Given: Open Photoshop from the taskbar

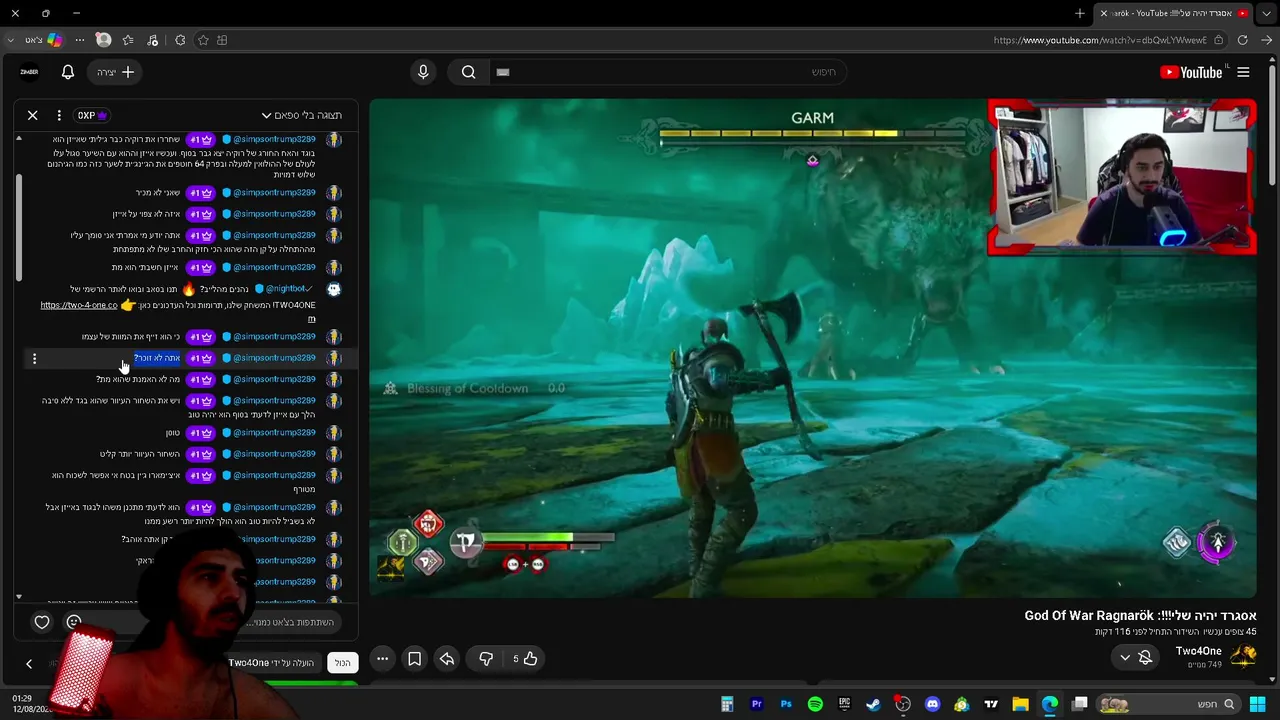Looking at the screenshot, I should (x=786, y=704).
